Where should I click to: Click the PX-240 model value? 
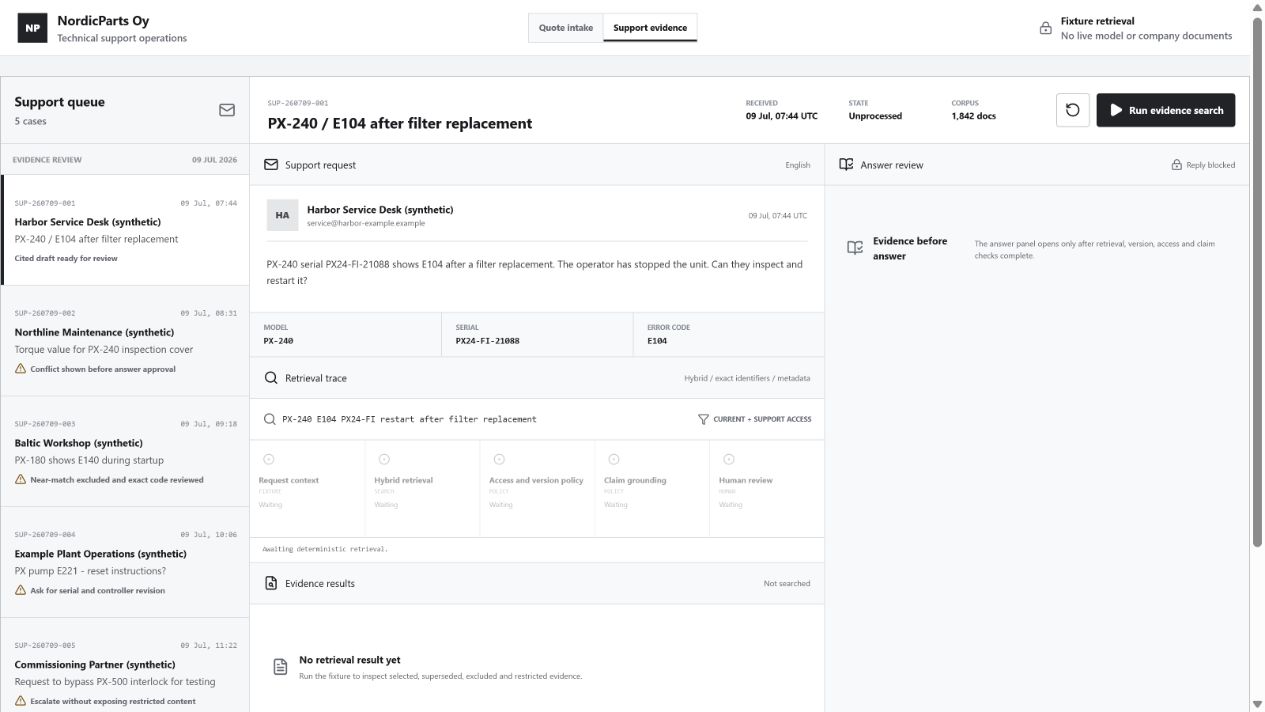[x=278, y=341]
